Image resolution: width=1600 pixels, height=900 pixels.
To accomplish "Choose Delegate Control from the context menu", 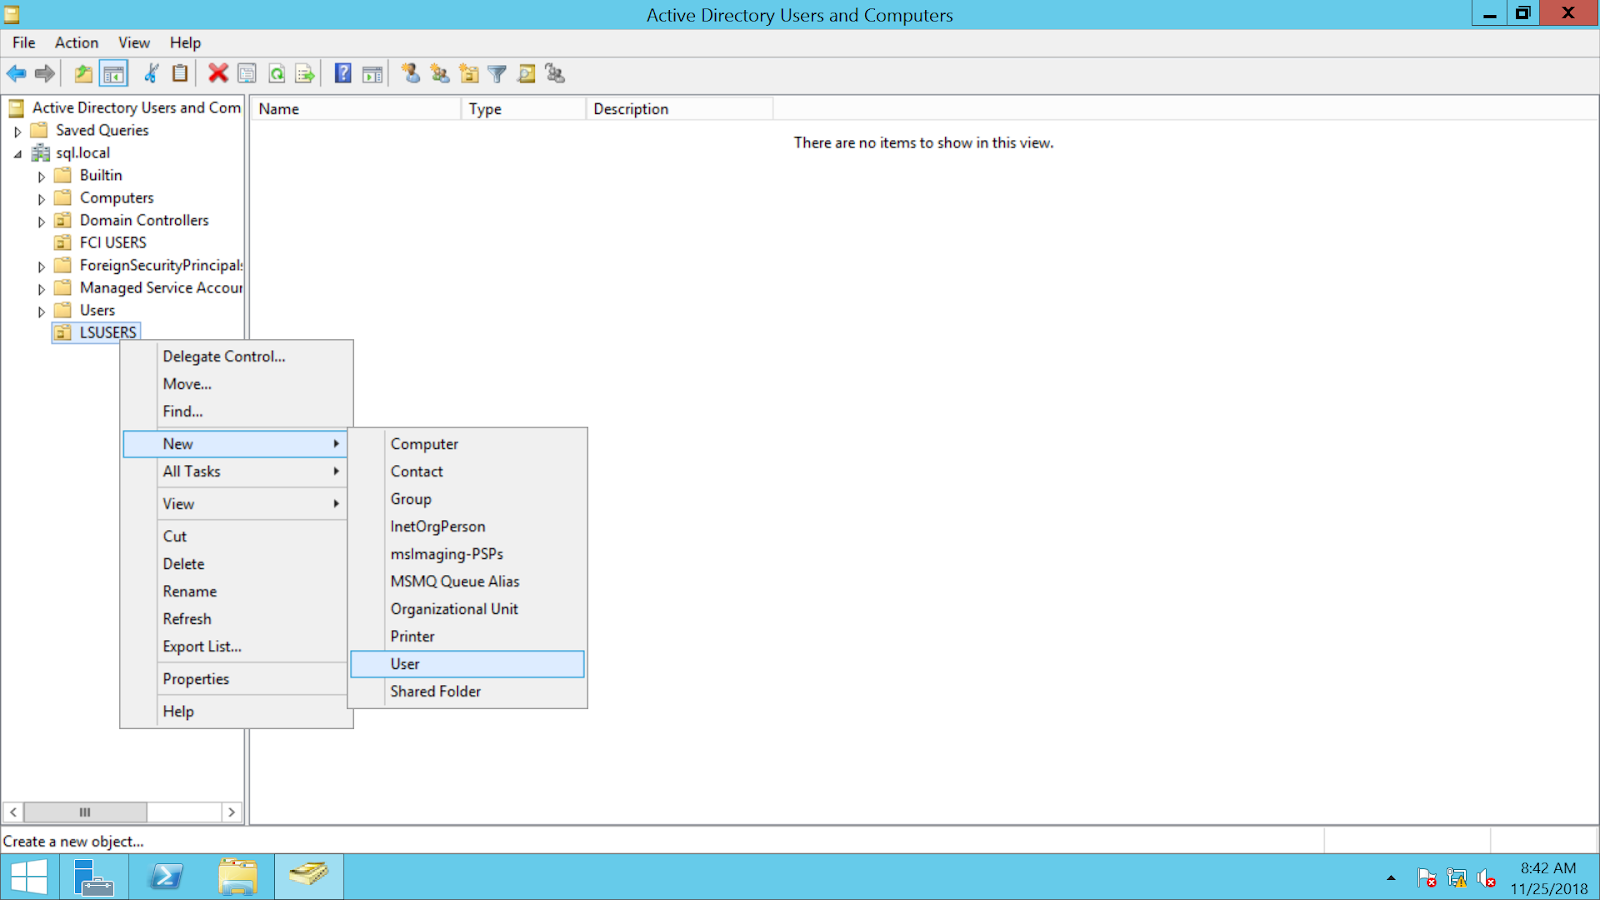I will coord(224,356).
